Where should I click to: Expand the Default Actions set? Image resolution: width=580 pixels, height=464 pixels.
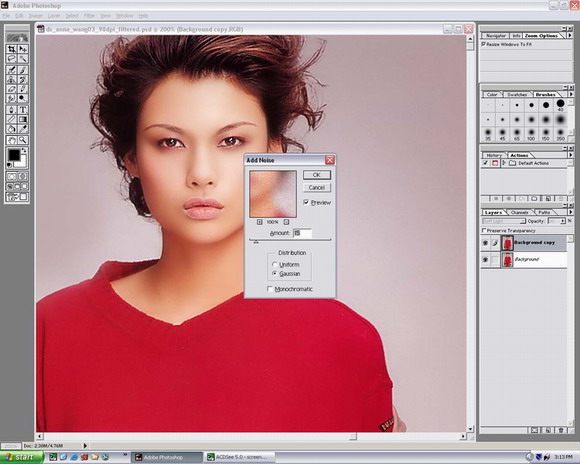click(503, 163)
